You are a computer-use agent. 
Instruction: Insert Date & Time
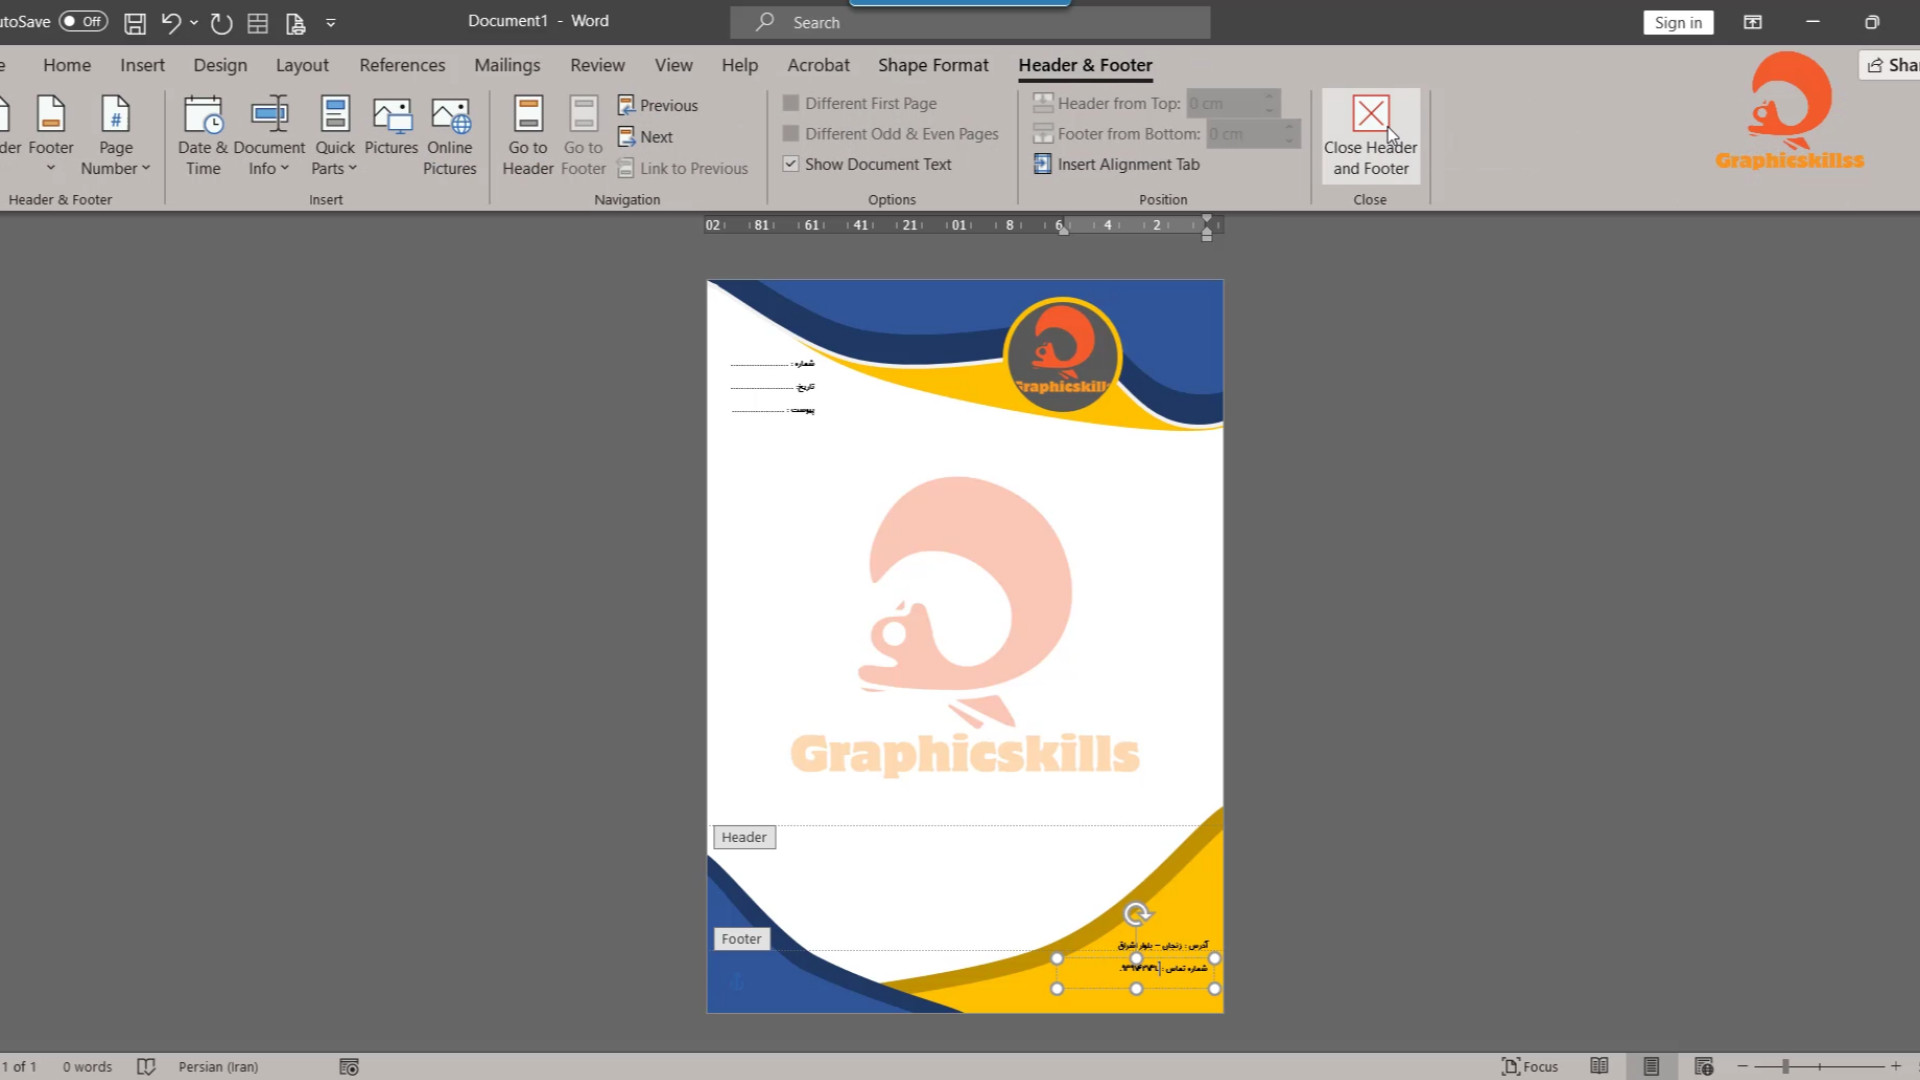pos(203,136)
